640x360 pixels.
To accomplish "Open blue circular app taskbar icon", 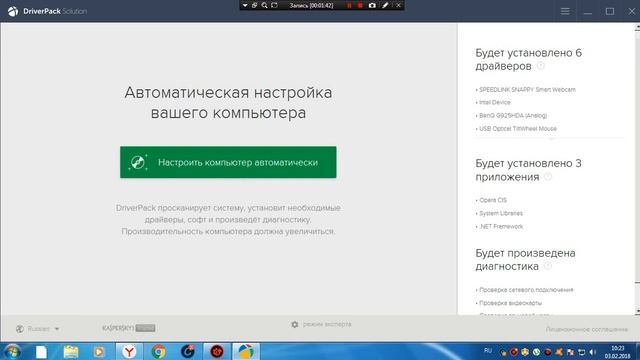I will coord(188,351).
